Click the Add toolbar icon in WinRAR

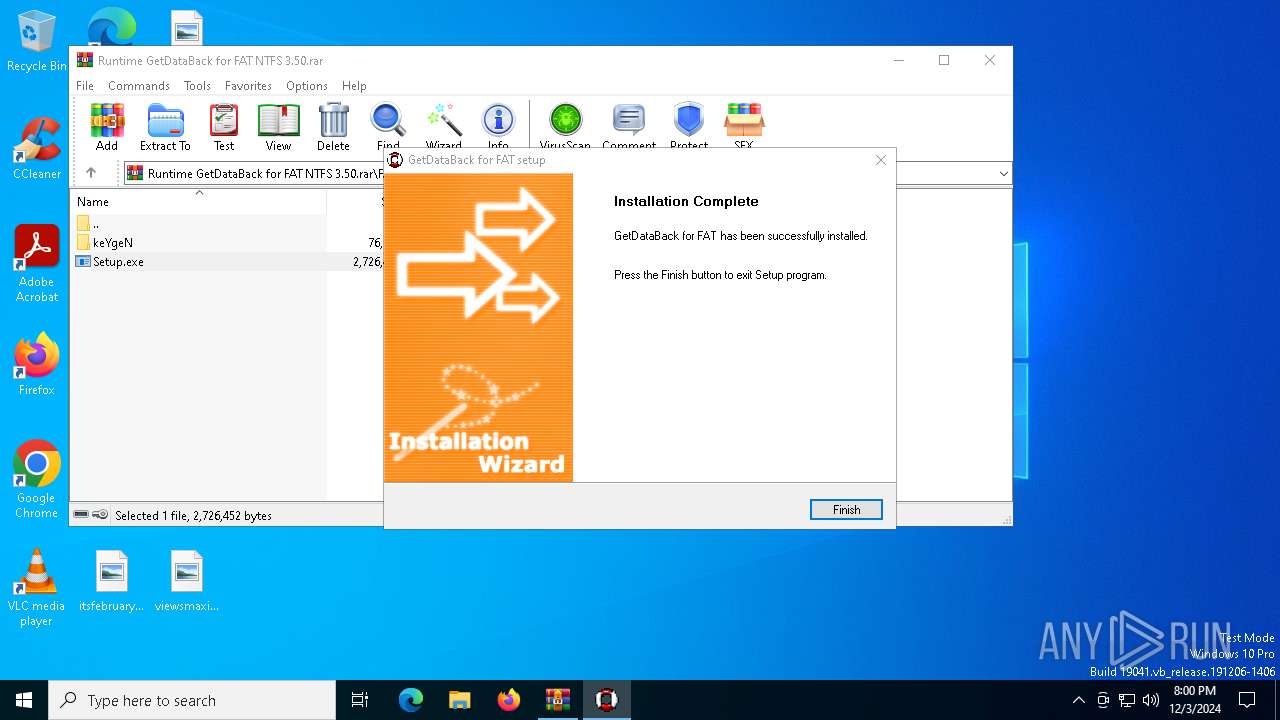(107, 127)
